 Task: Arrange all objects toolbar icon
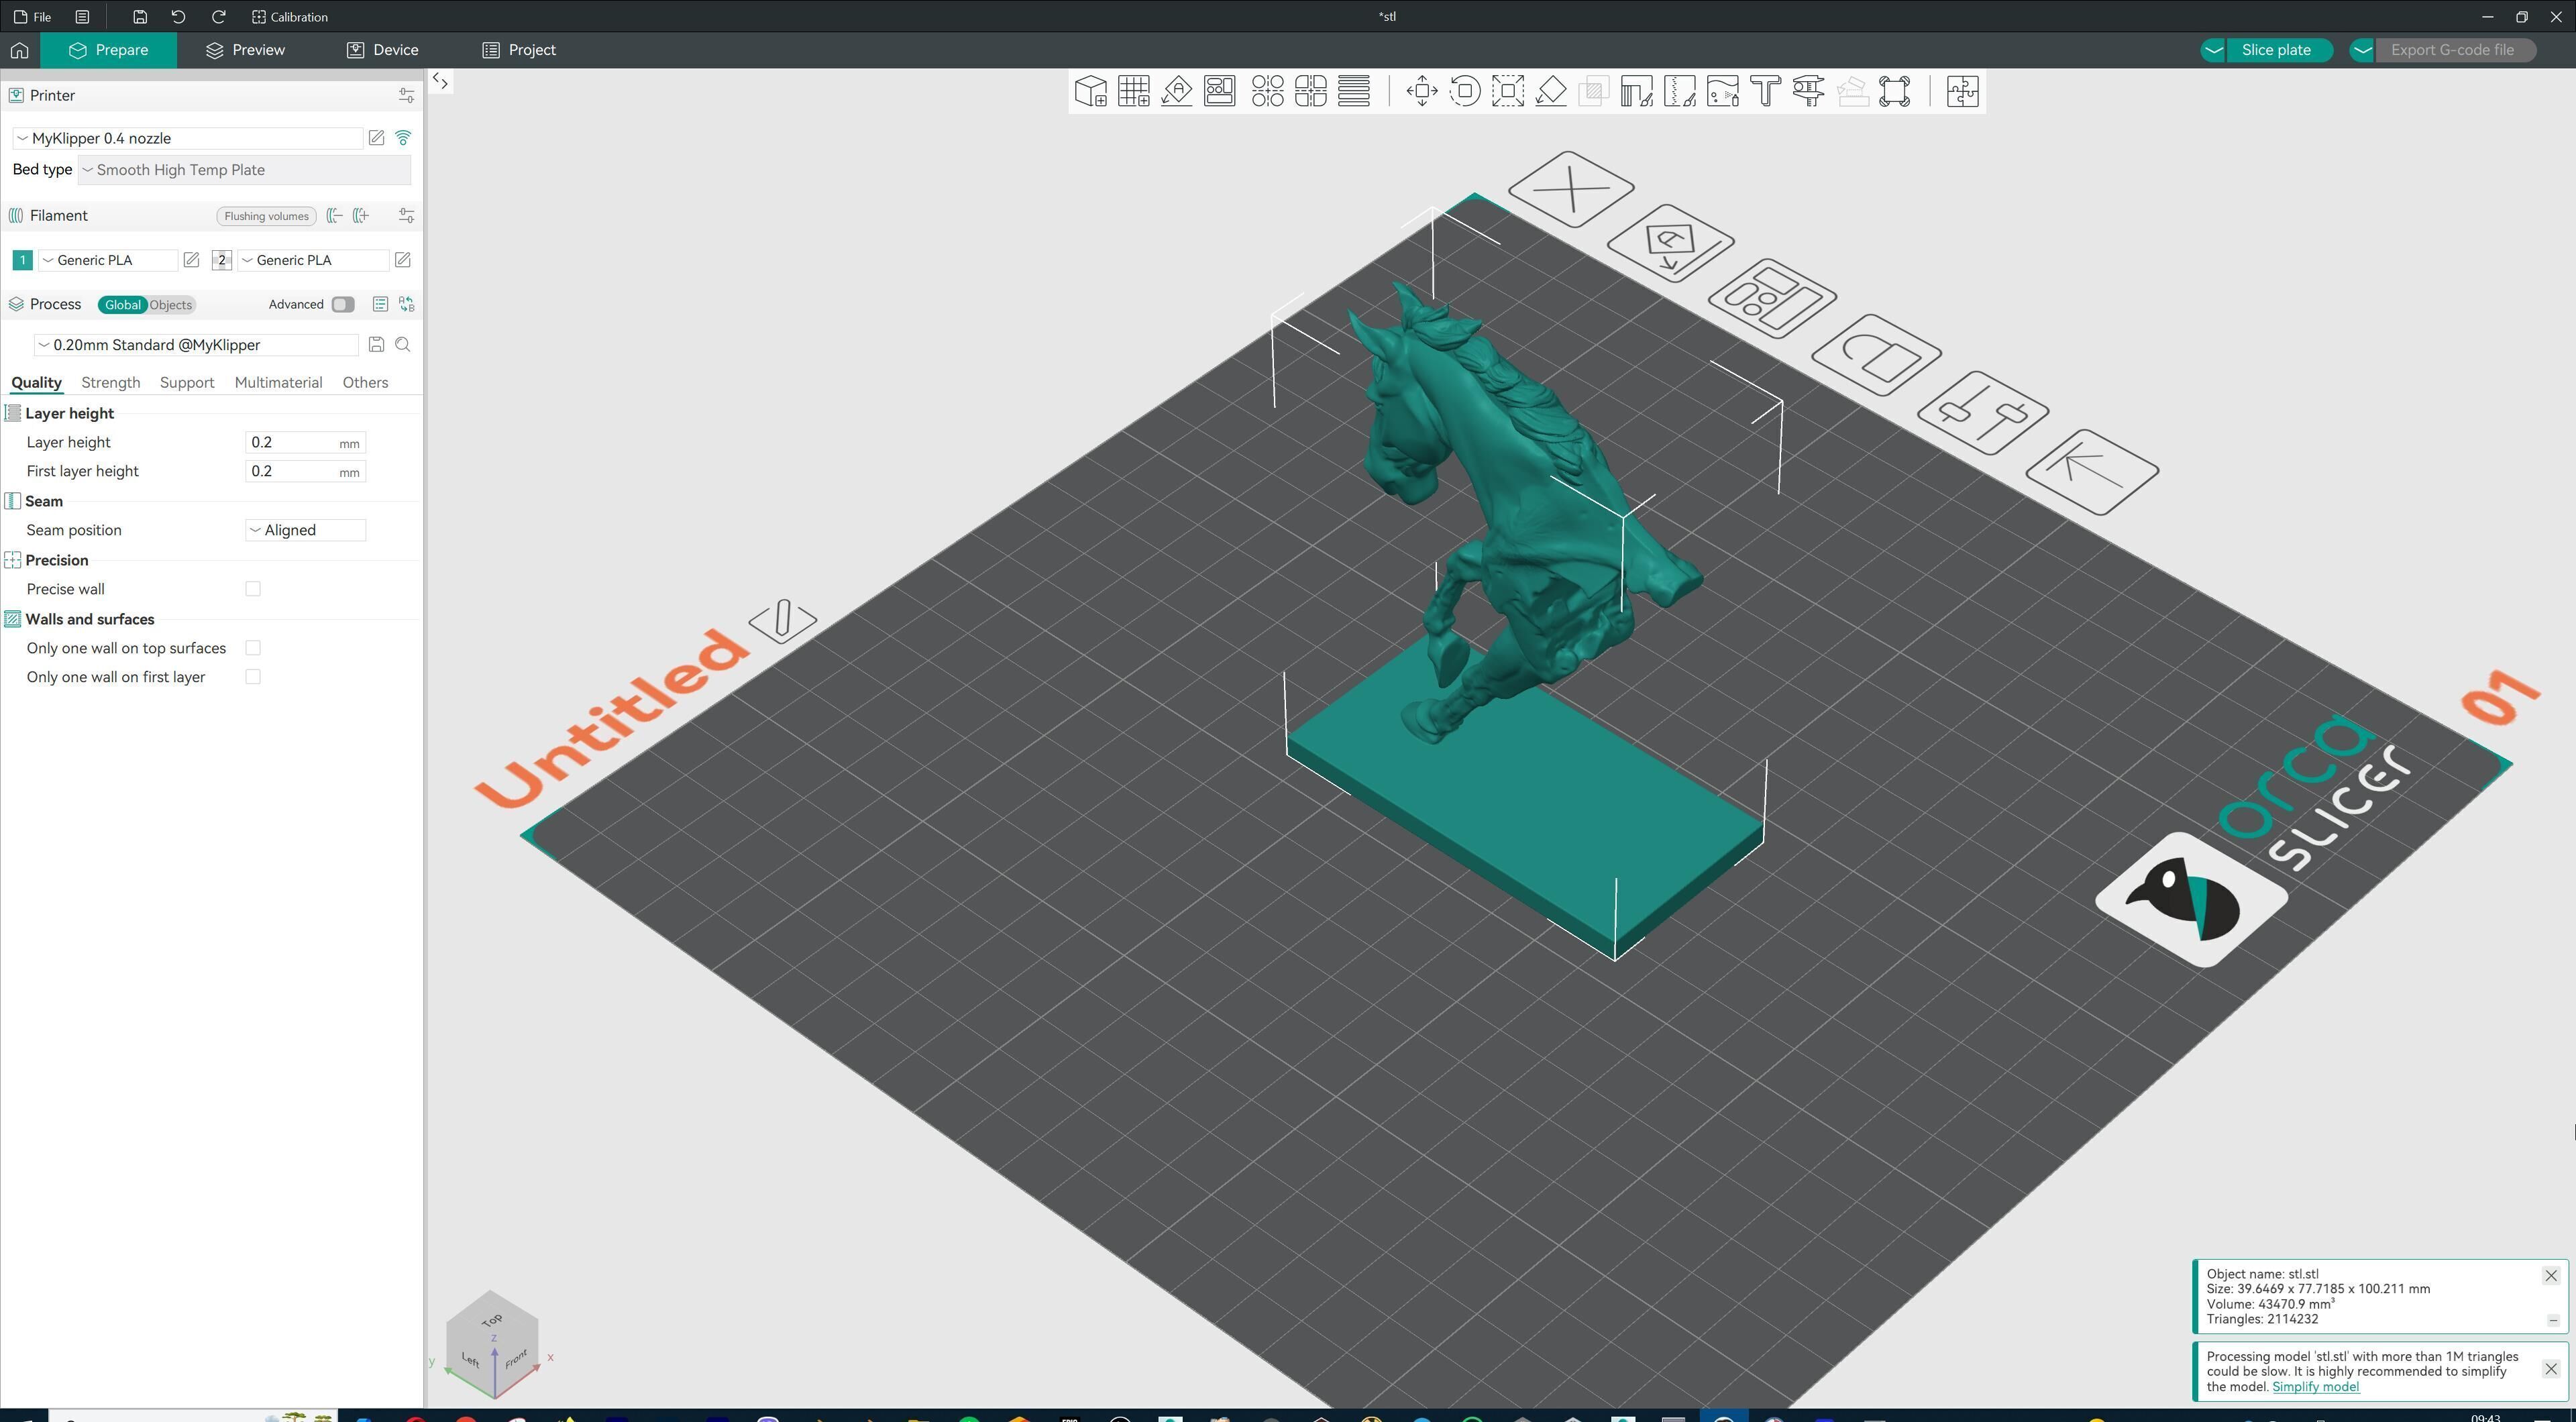(1219, 91)
